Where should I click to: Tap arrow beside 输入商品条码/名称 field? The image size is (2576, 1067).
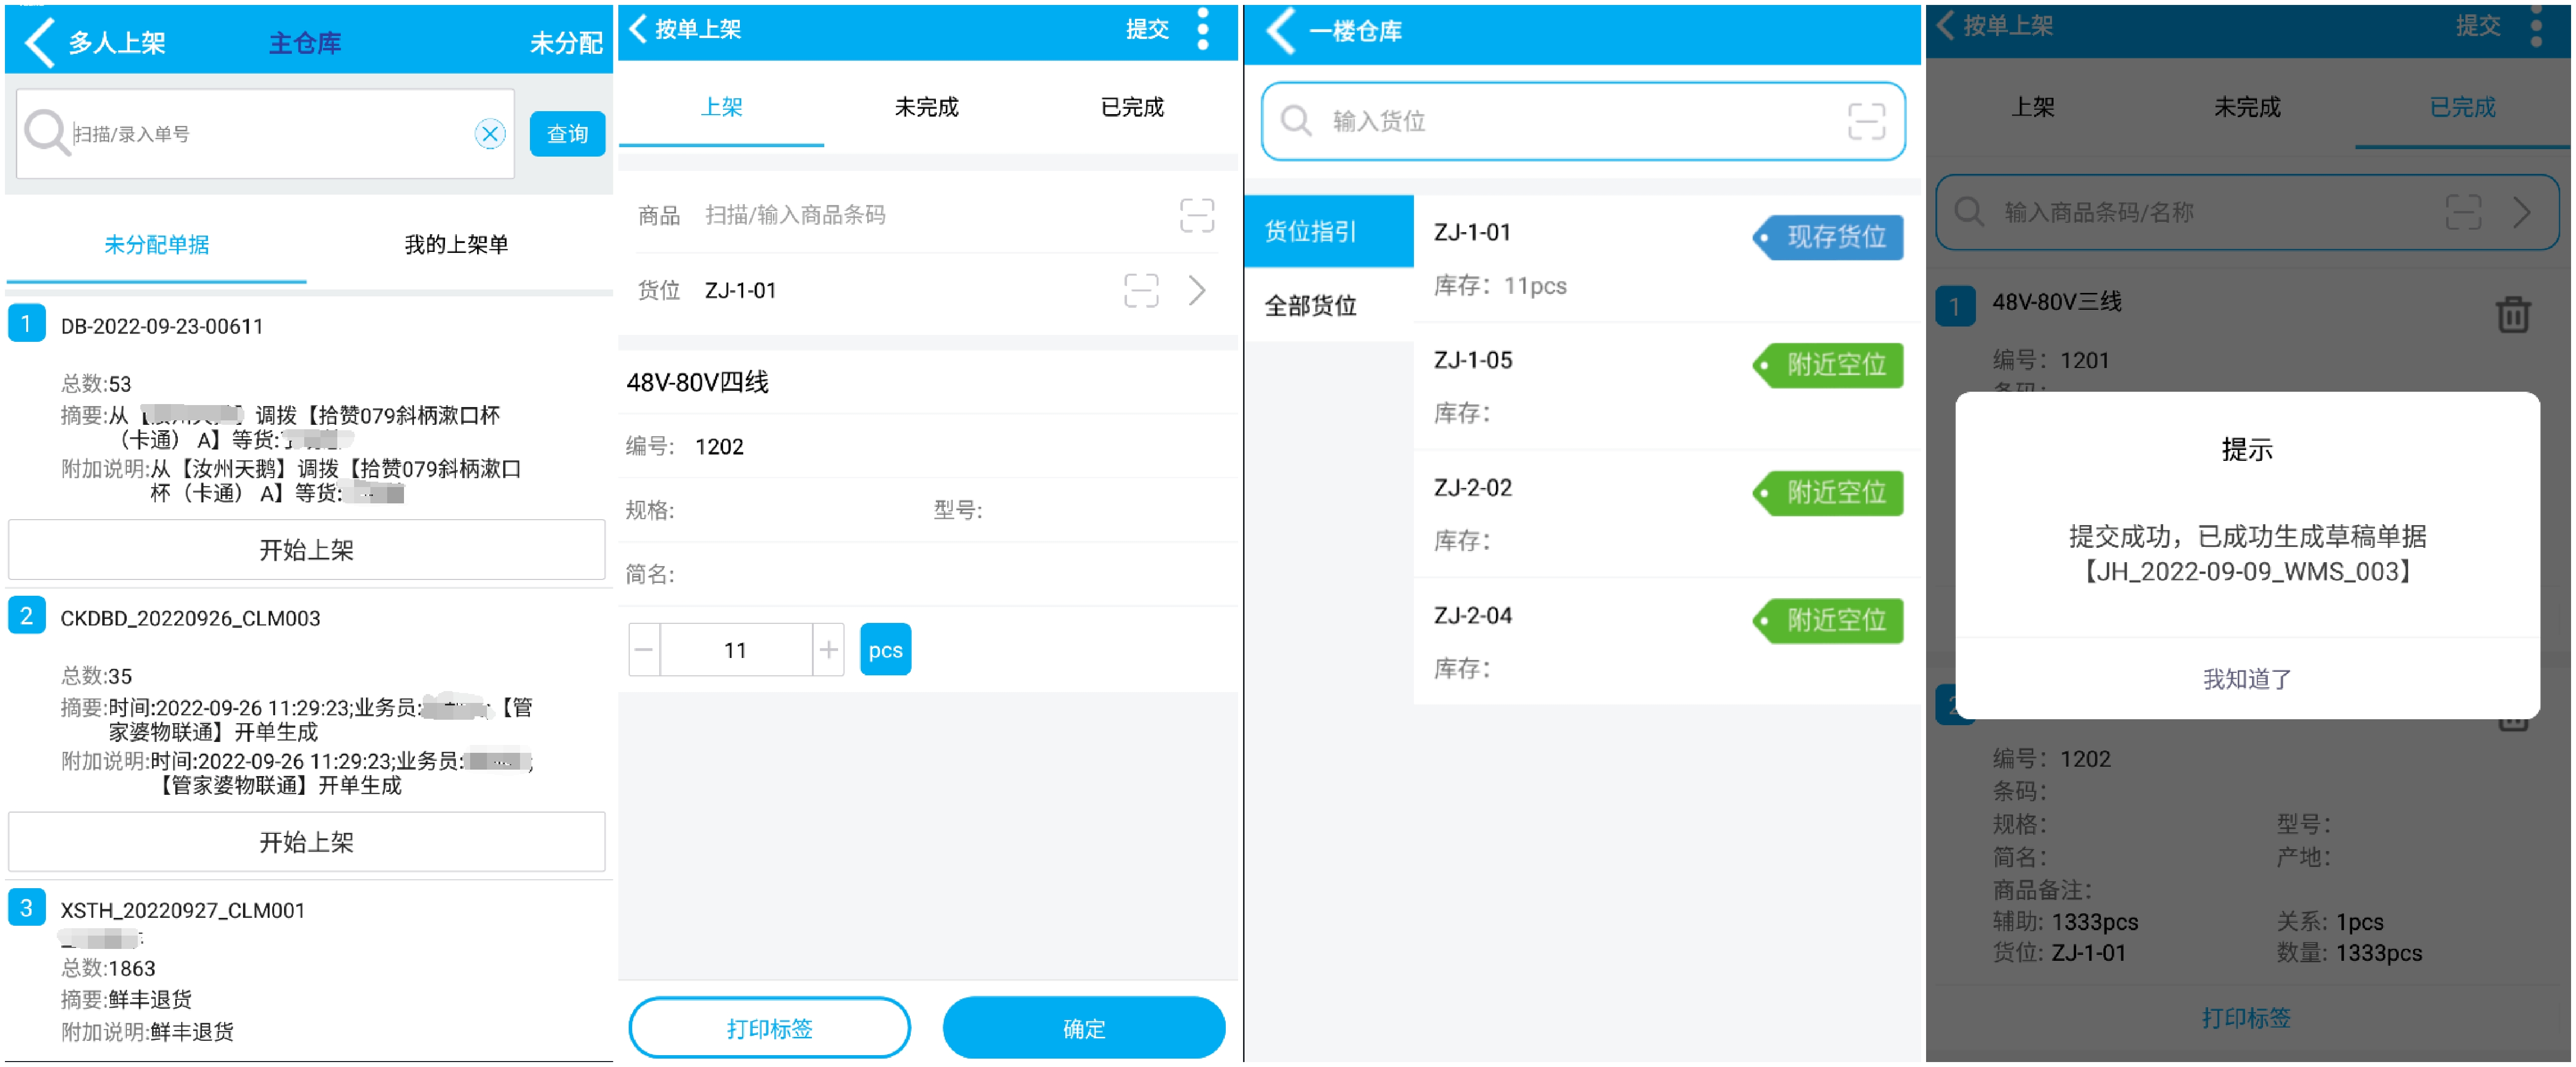pyautogui.click(x=2522, y=212)
